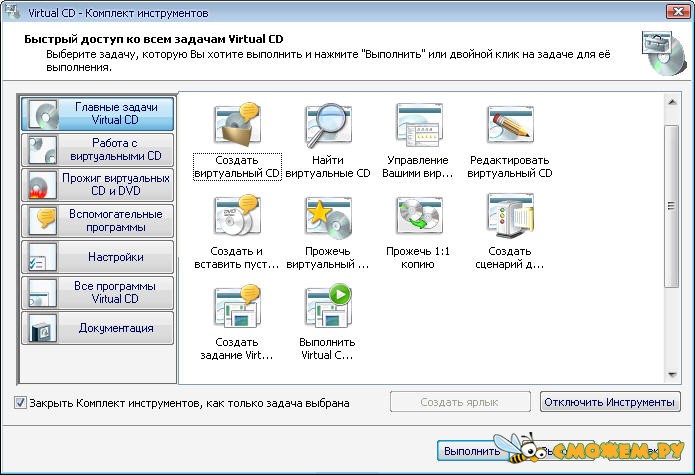
Task: Open Прожиг виртуальных CD и DVD category
Action: coord(98,185)
